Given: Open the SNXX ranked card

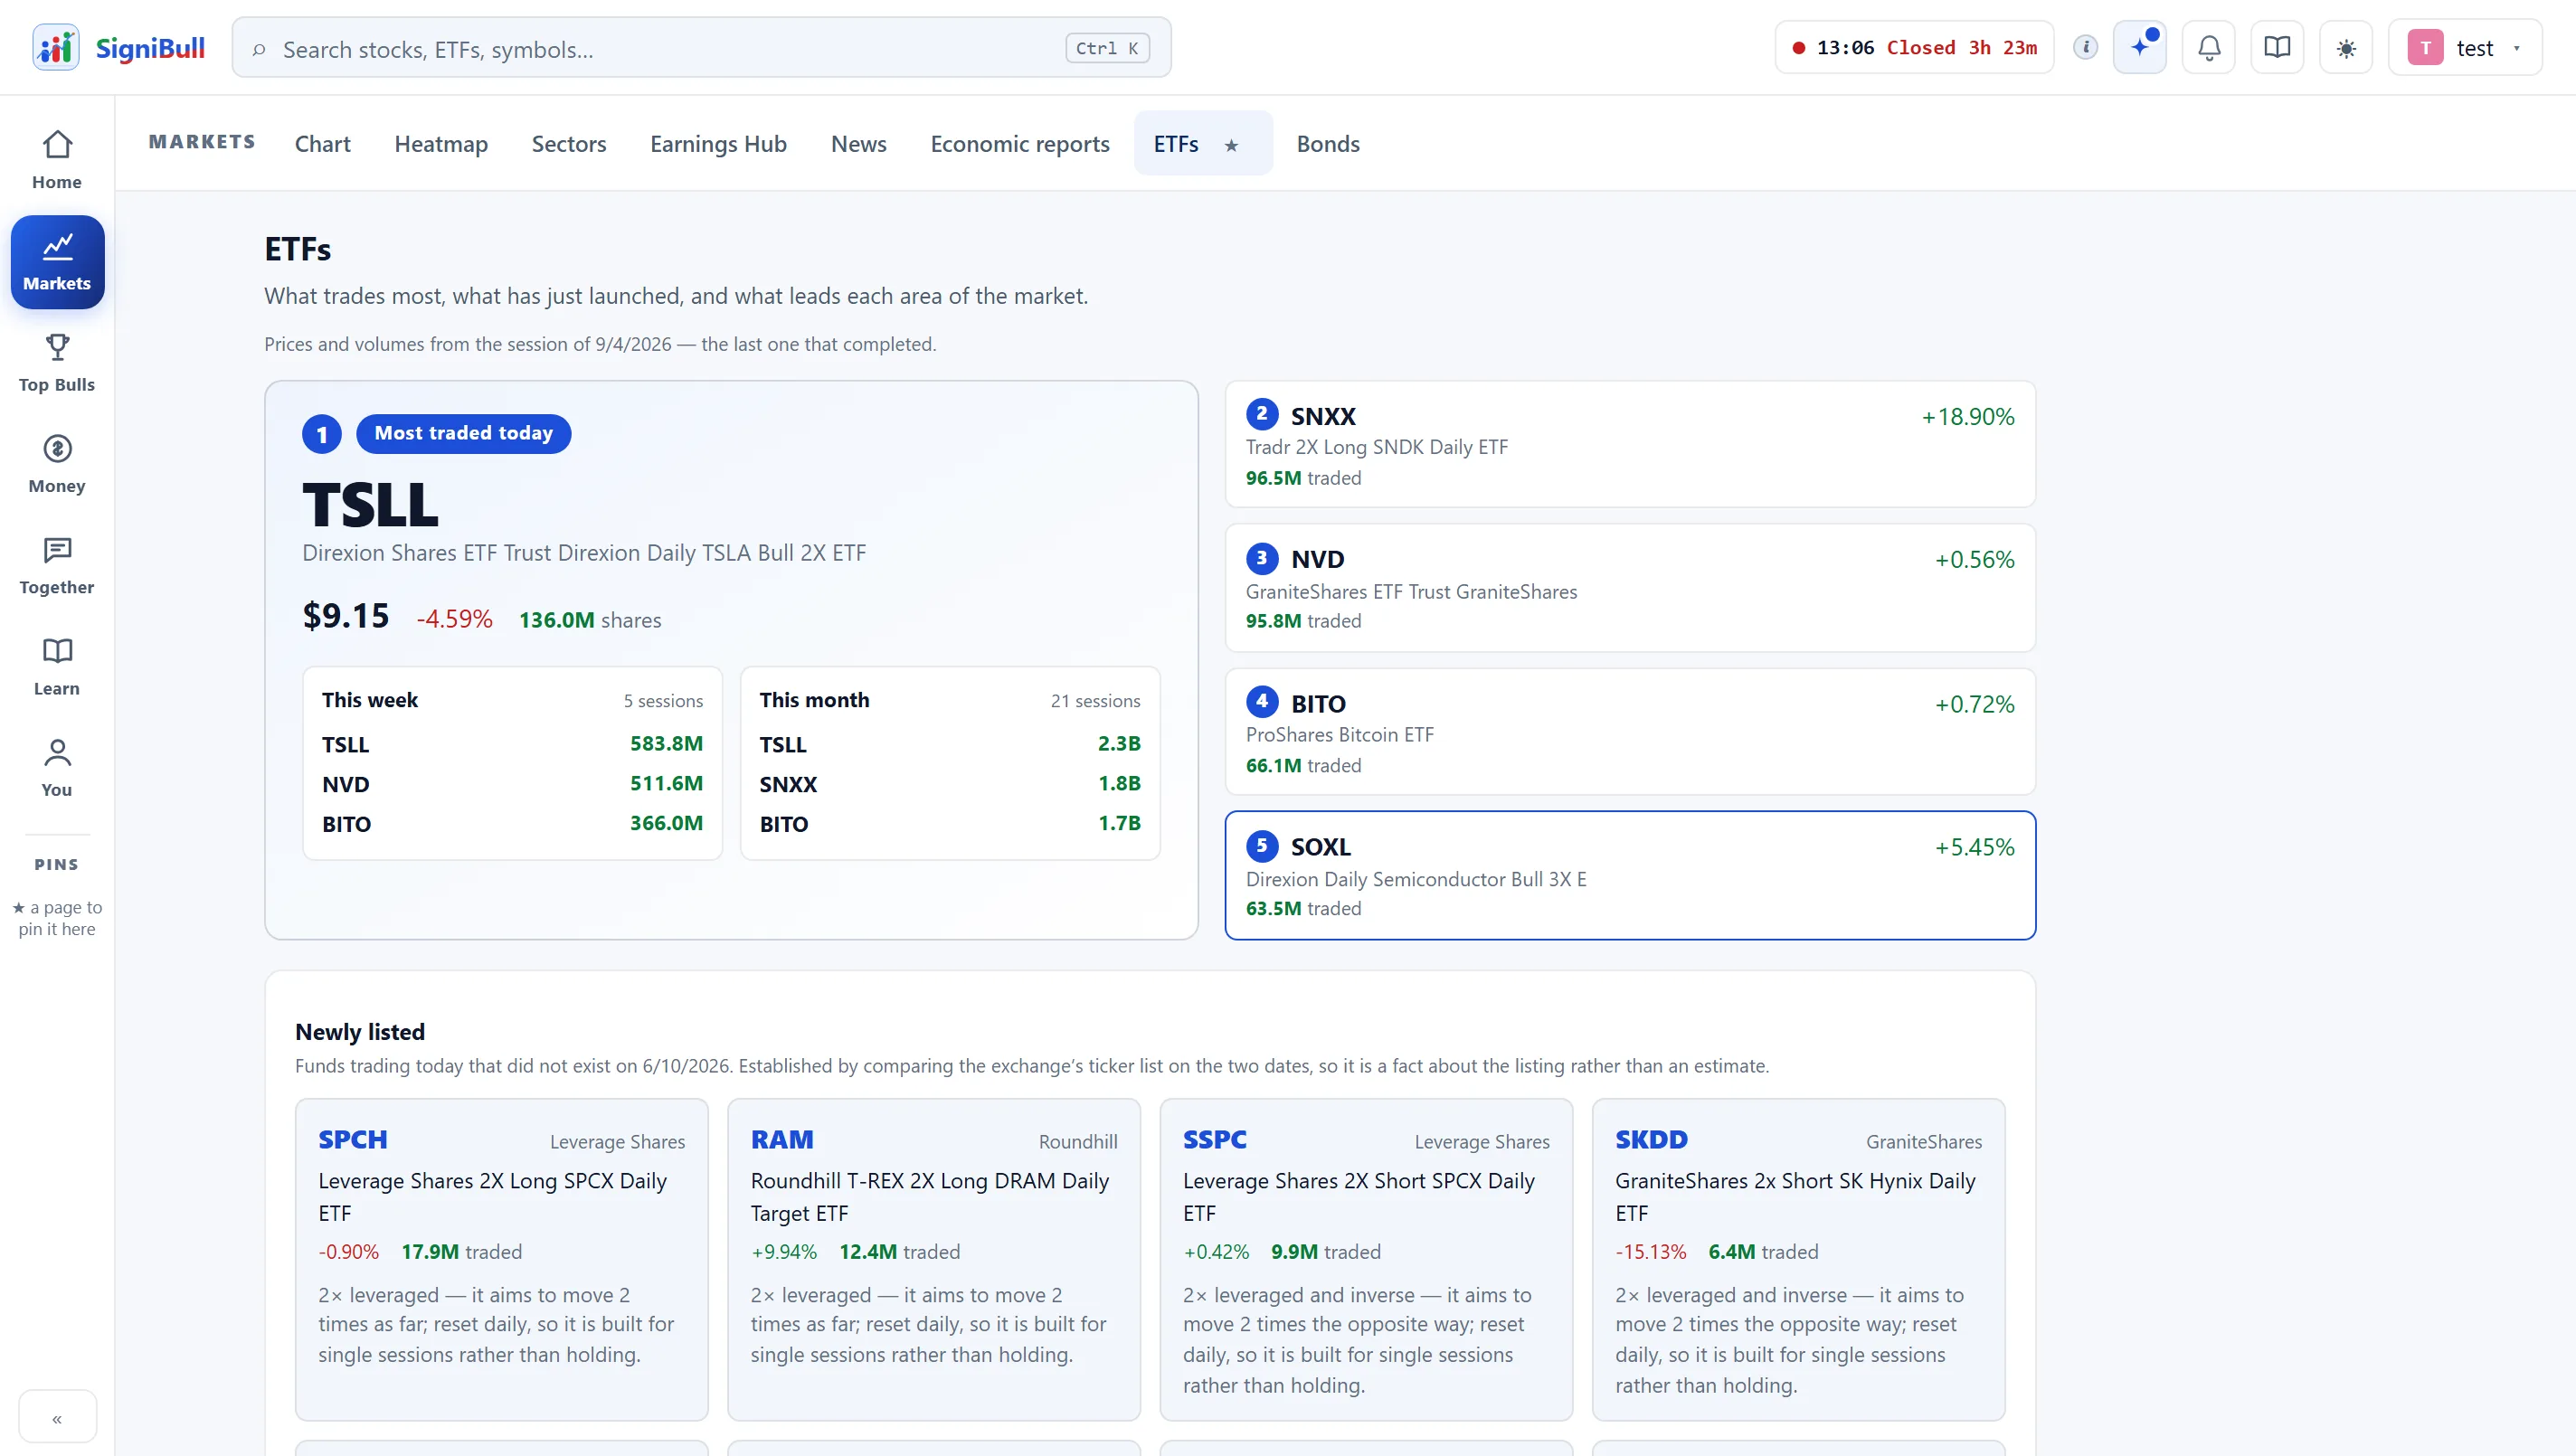Looking at the screenshot, I should pos(1630,444).
